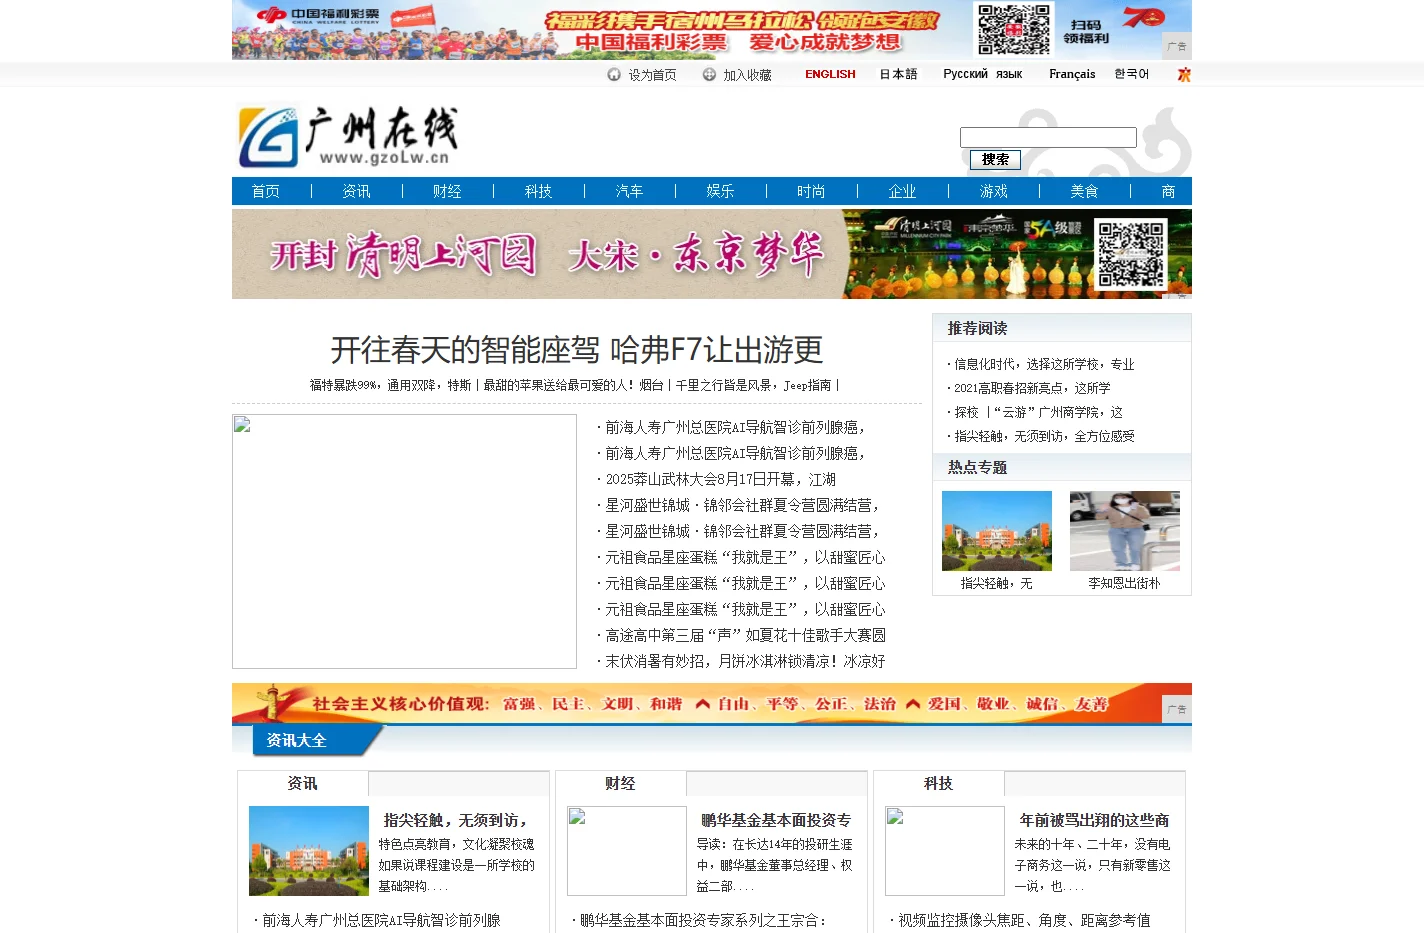Open recommended link 指尖轻触，无须到访，全方位感受
Screen dimensions: 1424x933
pos(1044,436)
